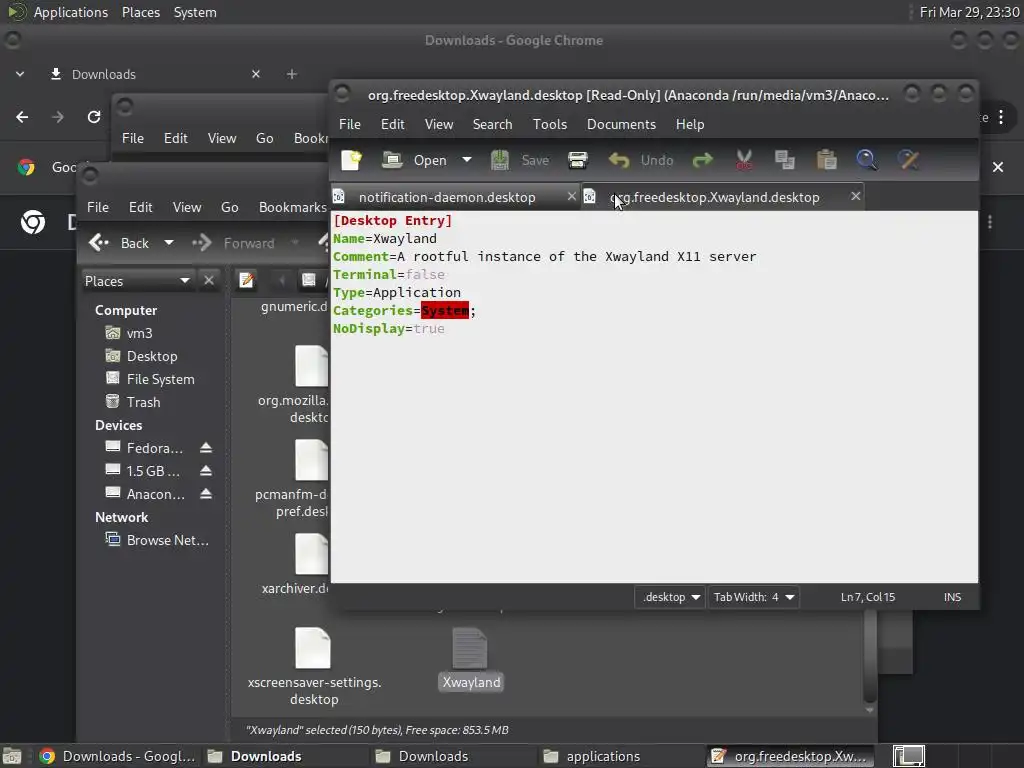The image size is (1024, 768).
Task: Open a new tab in Chrome
Action: [291, 74]
